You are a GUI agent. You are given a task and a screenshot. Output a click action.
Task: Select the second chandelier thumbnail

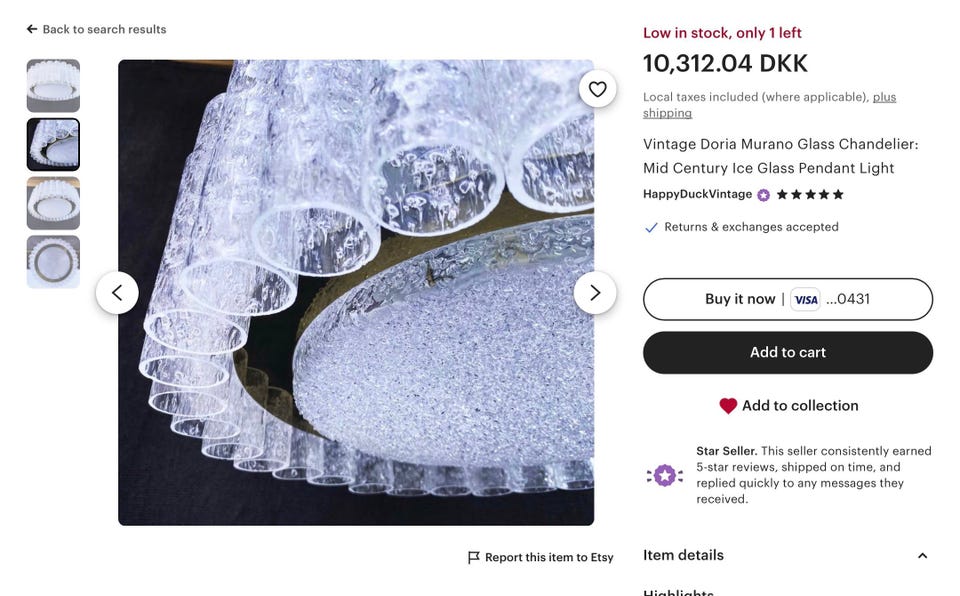pyautogui.click(x=53, y=145)
